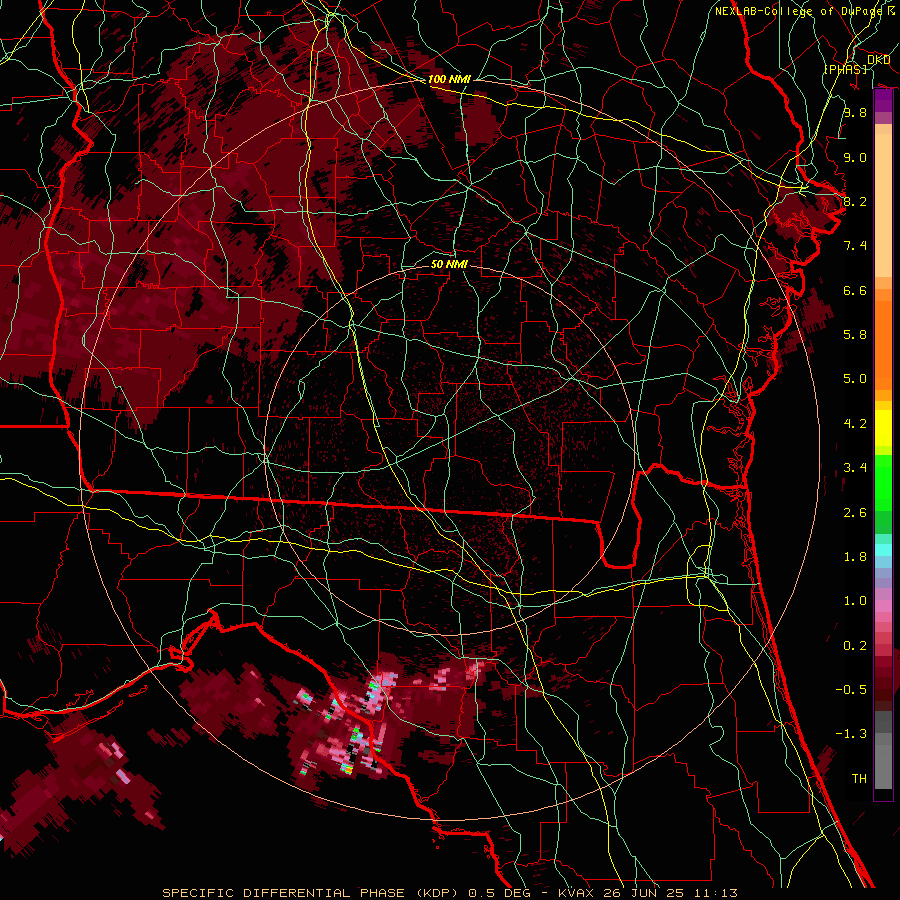The height and width of the screenshot is (900, 900).
Task: Select the DKD product label above legend
Action: (878, 60)
